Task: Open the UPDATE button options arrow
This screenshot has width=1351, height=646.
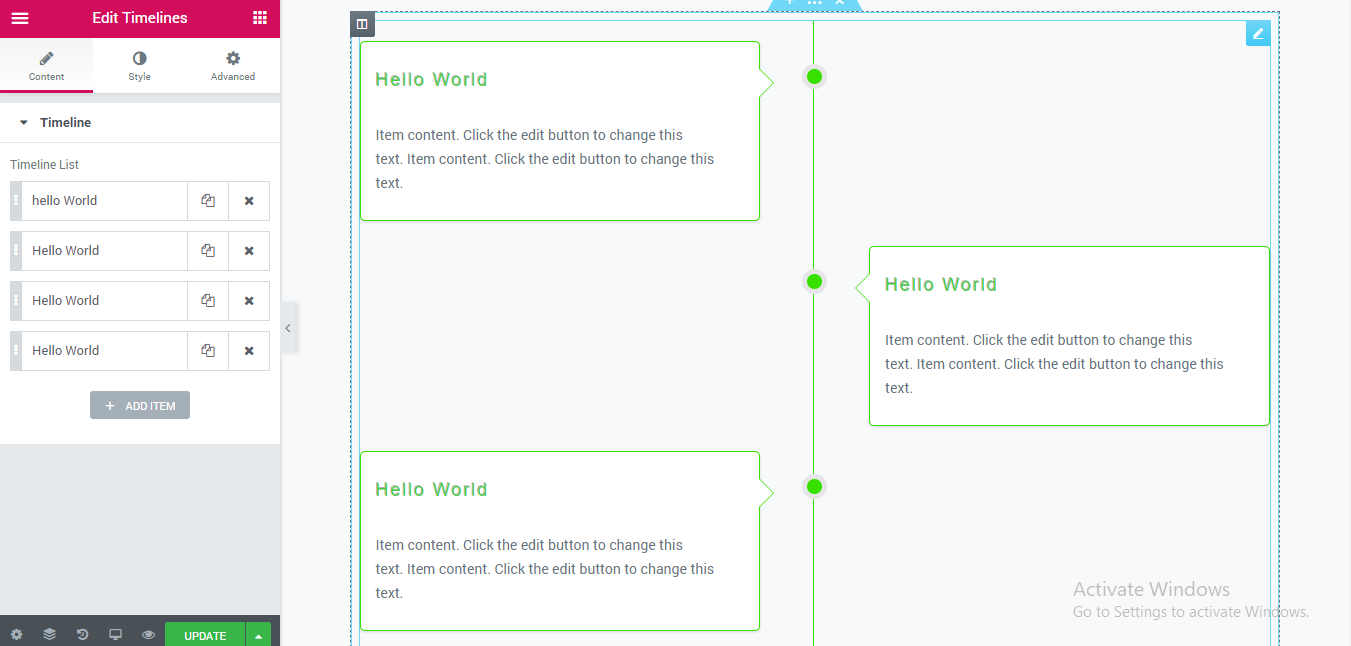Action: click(258, 633)
